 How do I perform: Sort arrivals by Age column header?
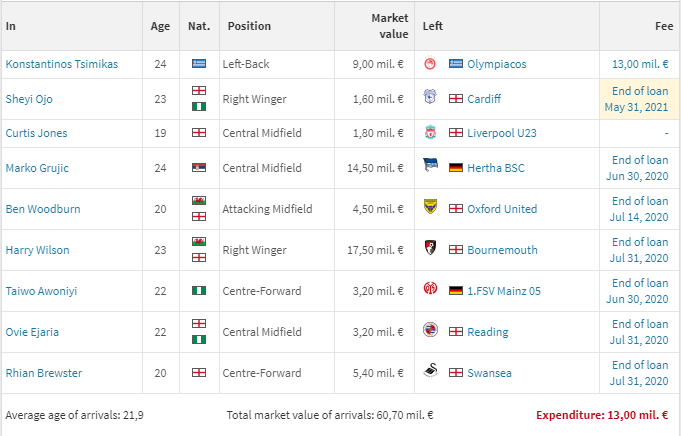(160, 26)
